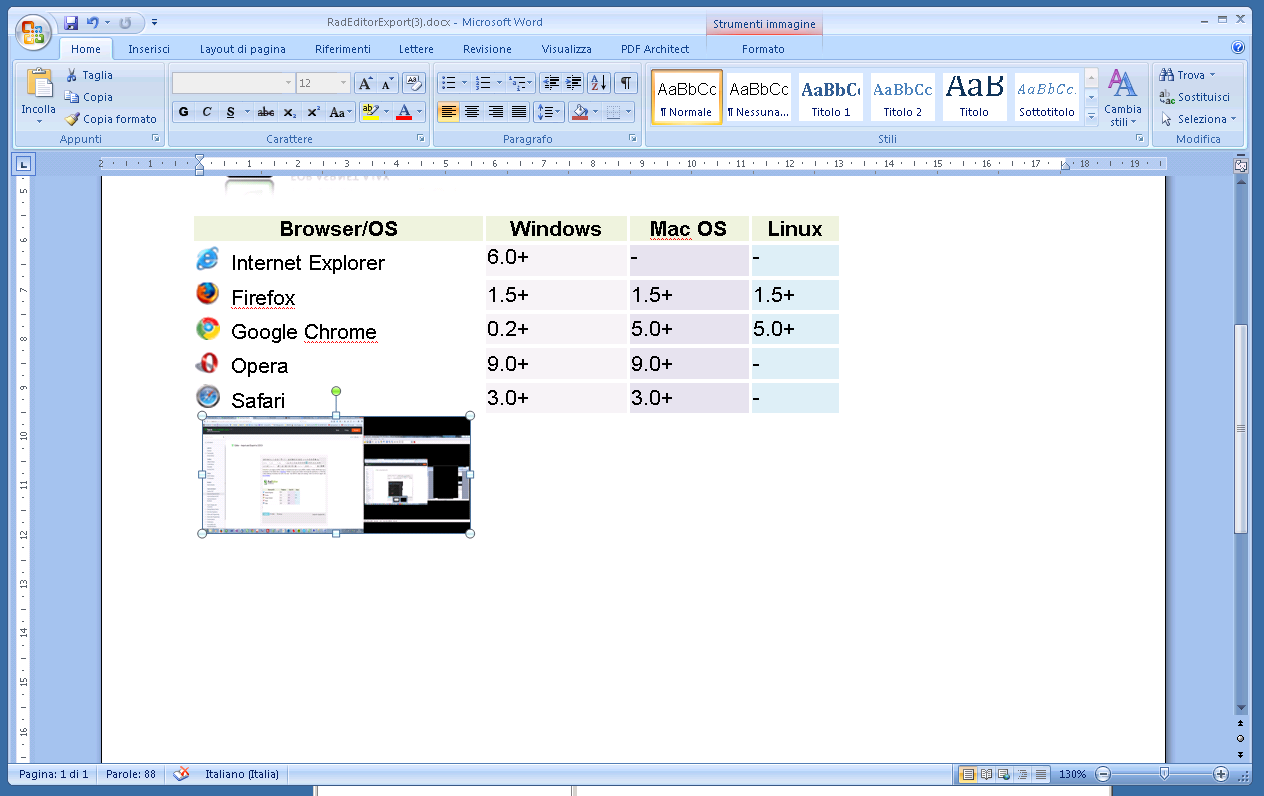This screenshot has width=1264, height=796.
Task: Open Cambia stili menu
Action: [1123, 98]
